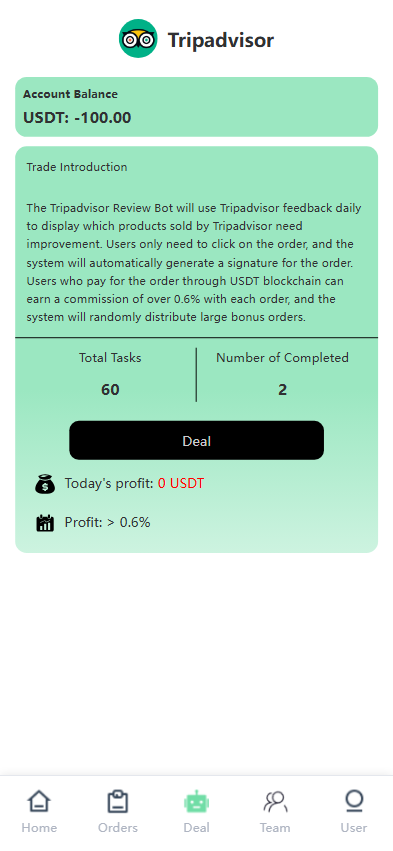Go to the User tab label
This screenshot has width=393, height=851.
click(354, 828)
